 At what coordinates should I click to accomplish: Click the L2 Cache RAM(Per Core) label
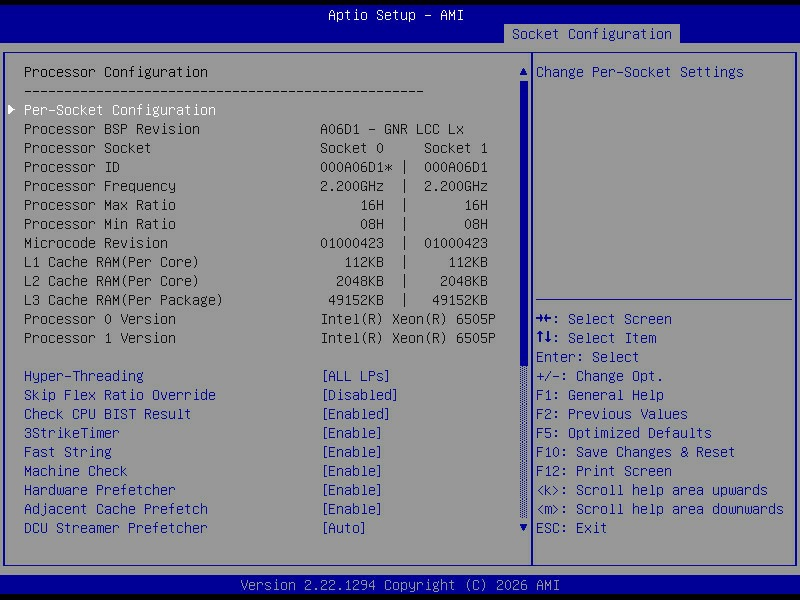click(111, 281)
